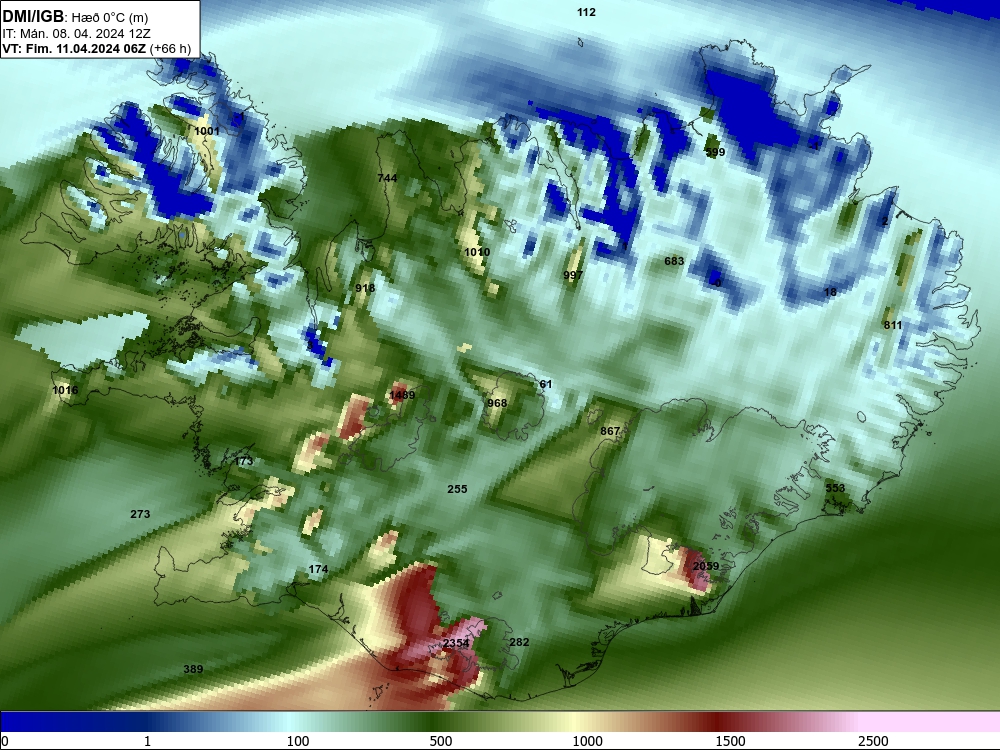This screenshot has height=750, width=1000.
Task: Click the header title 'DMI/IGB: Hæð 0°C (m)'
Action: [75, 17]
